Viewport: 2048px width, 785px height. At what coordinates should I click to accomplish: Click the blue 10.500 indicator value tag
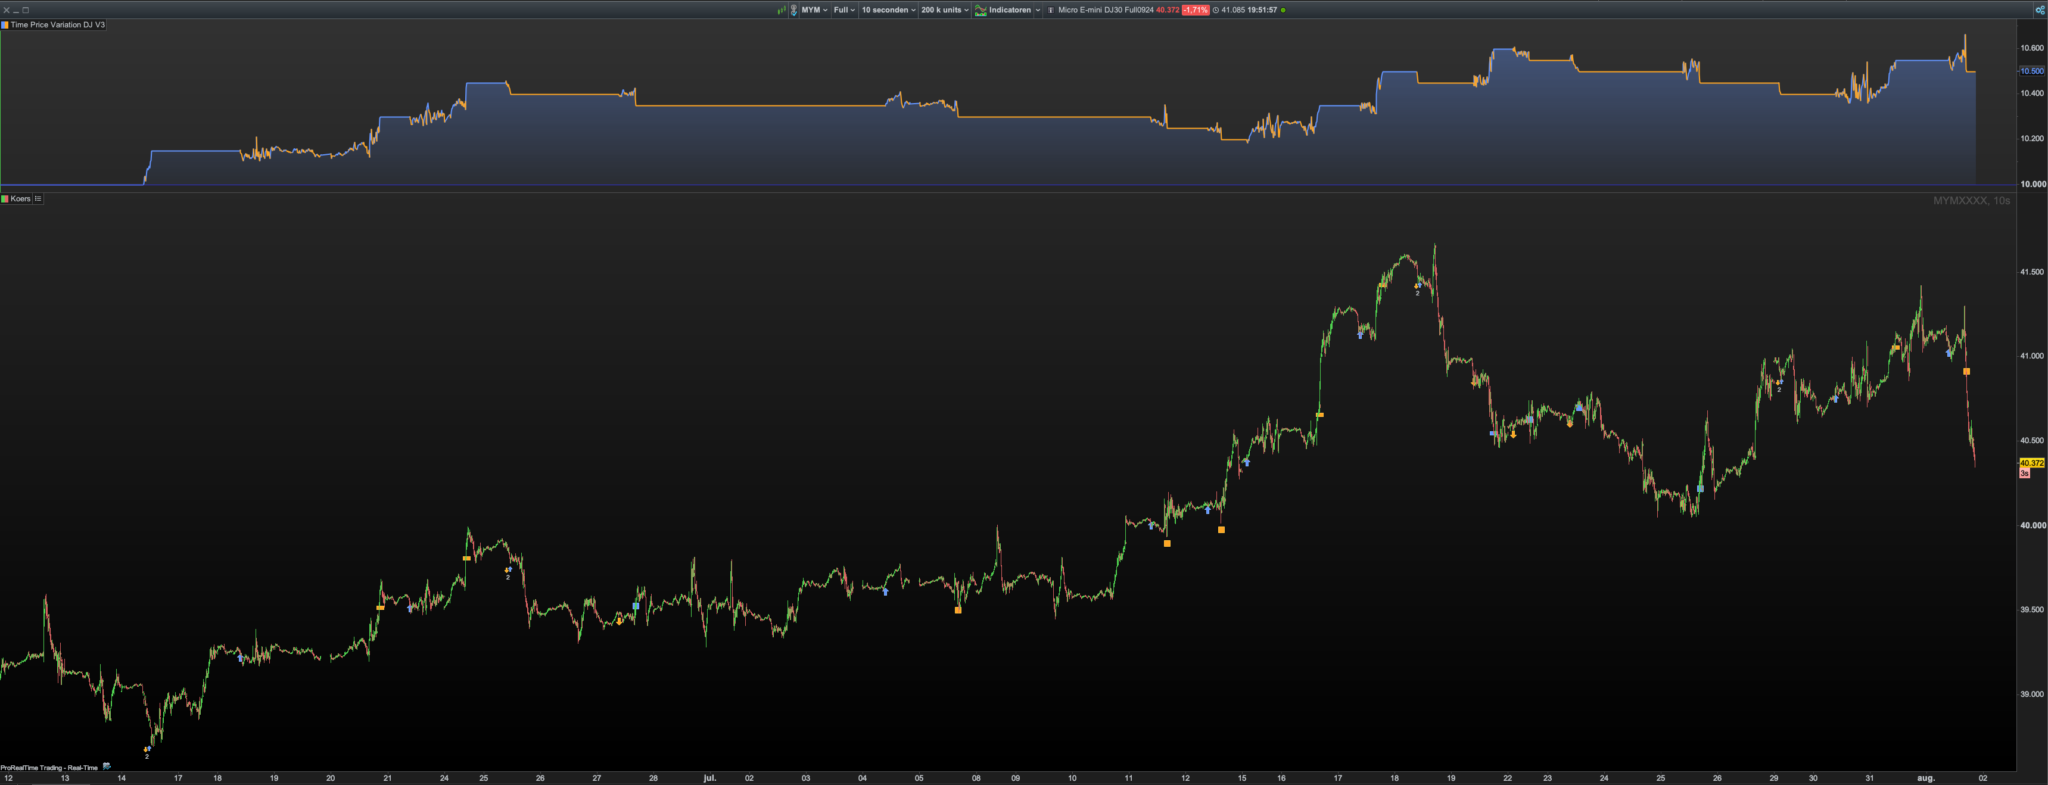point(2032,71)
